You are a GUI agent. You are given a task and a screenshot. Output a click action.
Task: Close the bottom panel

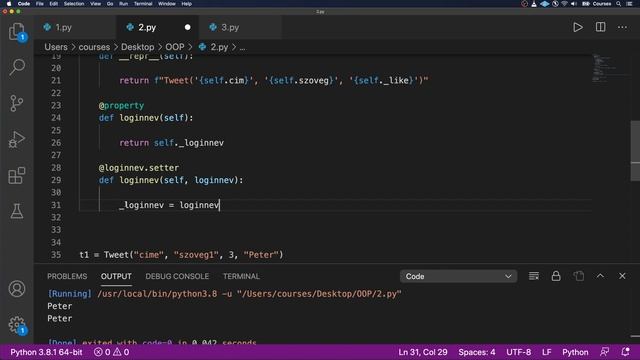coord(622,276)
